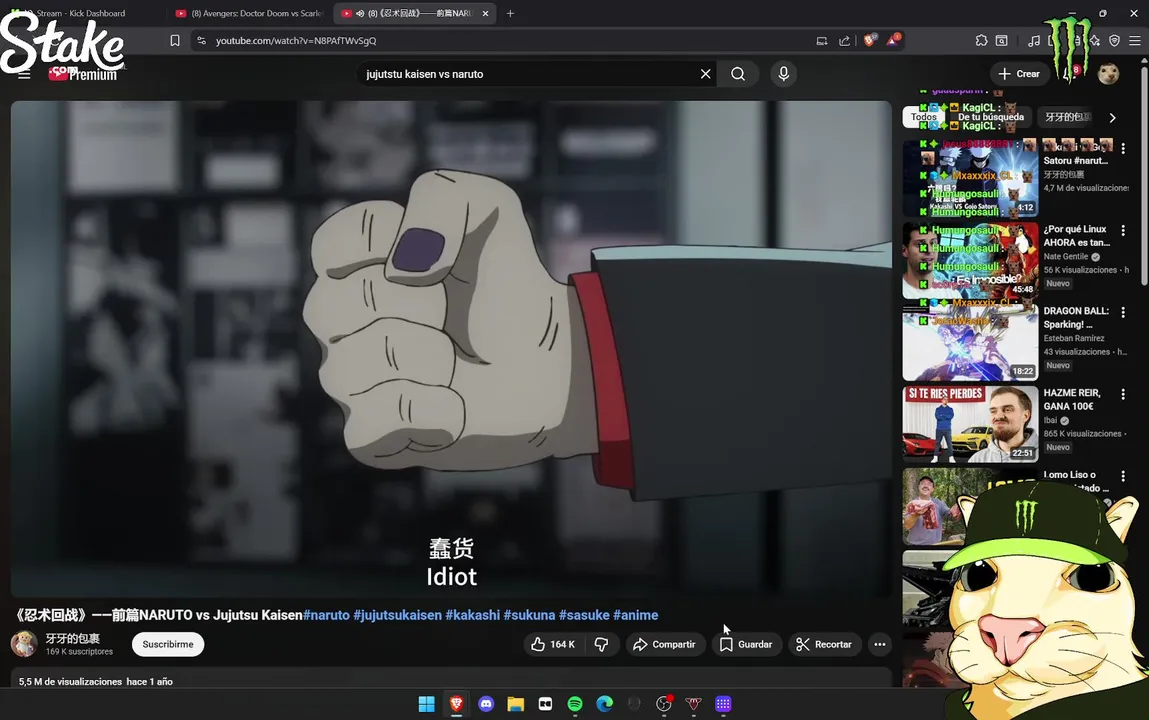1149x720 pixels.
Task: Open the #sukuna hashtag link
Action: [x=529, y=615]
